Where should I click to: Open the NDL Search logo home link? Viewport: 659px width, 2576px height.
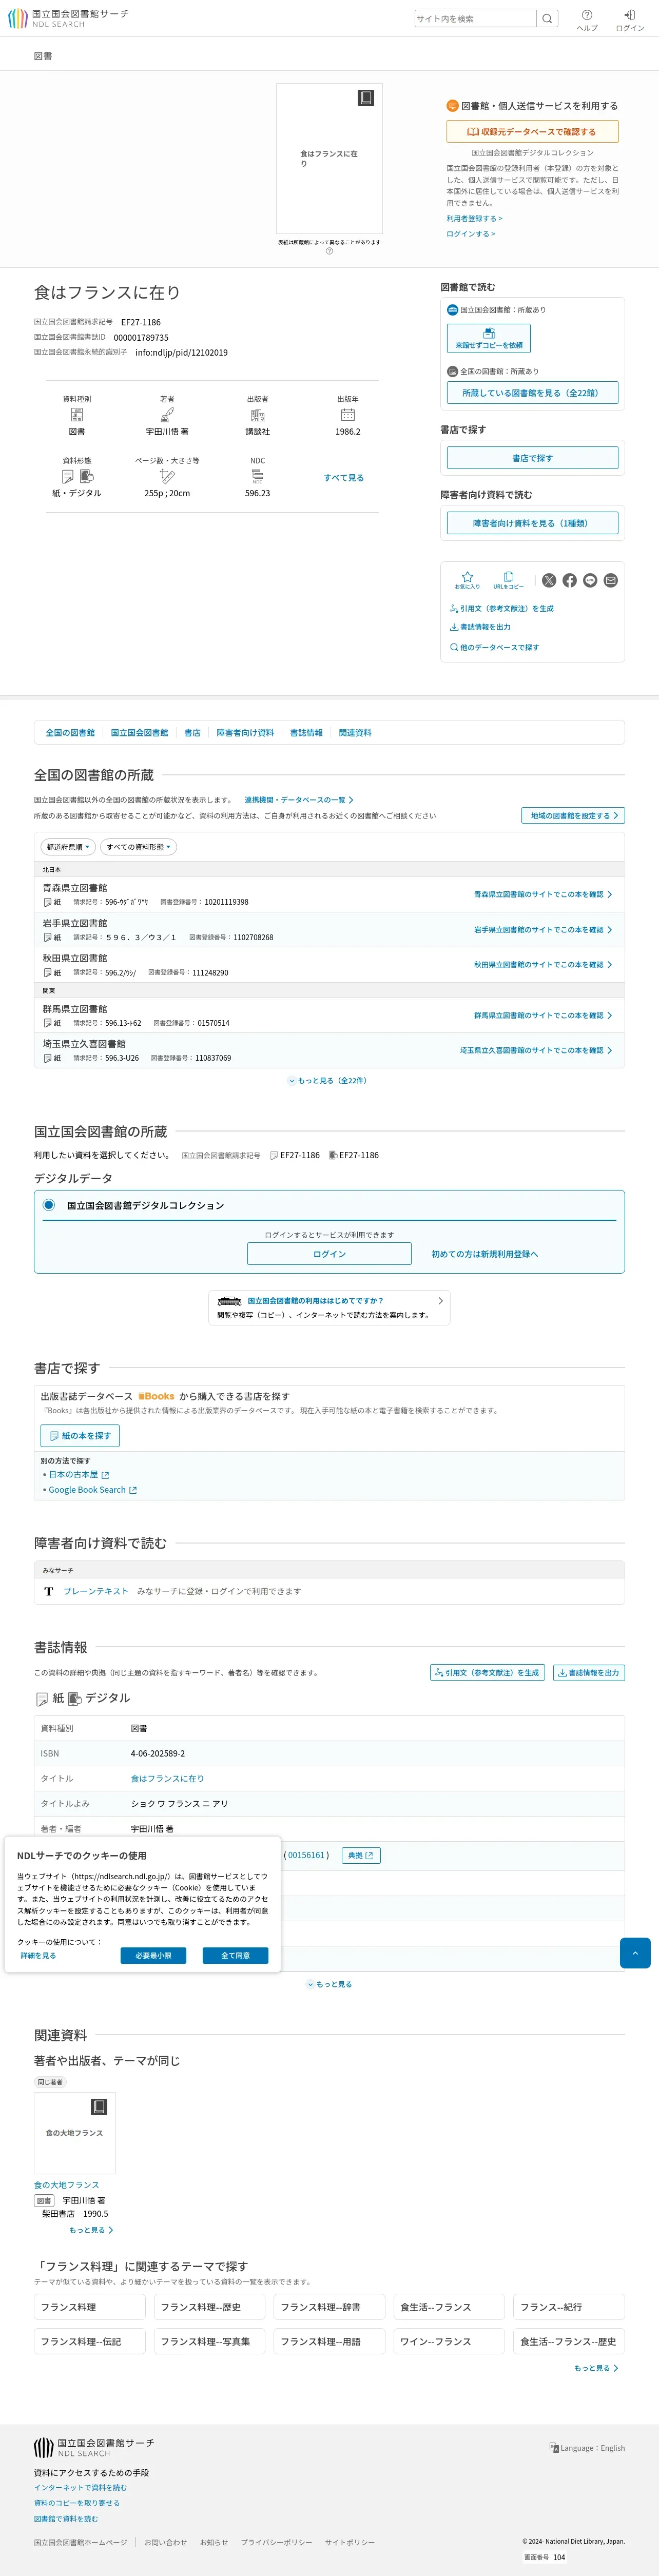[x=68, y=18]
